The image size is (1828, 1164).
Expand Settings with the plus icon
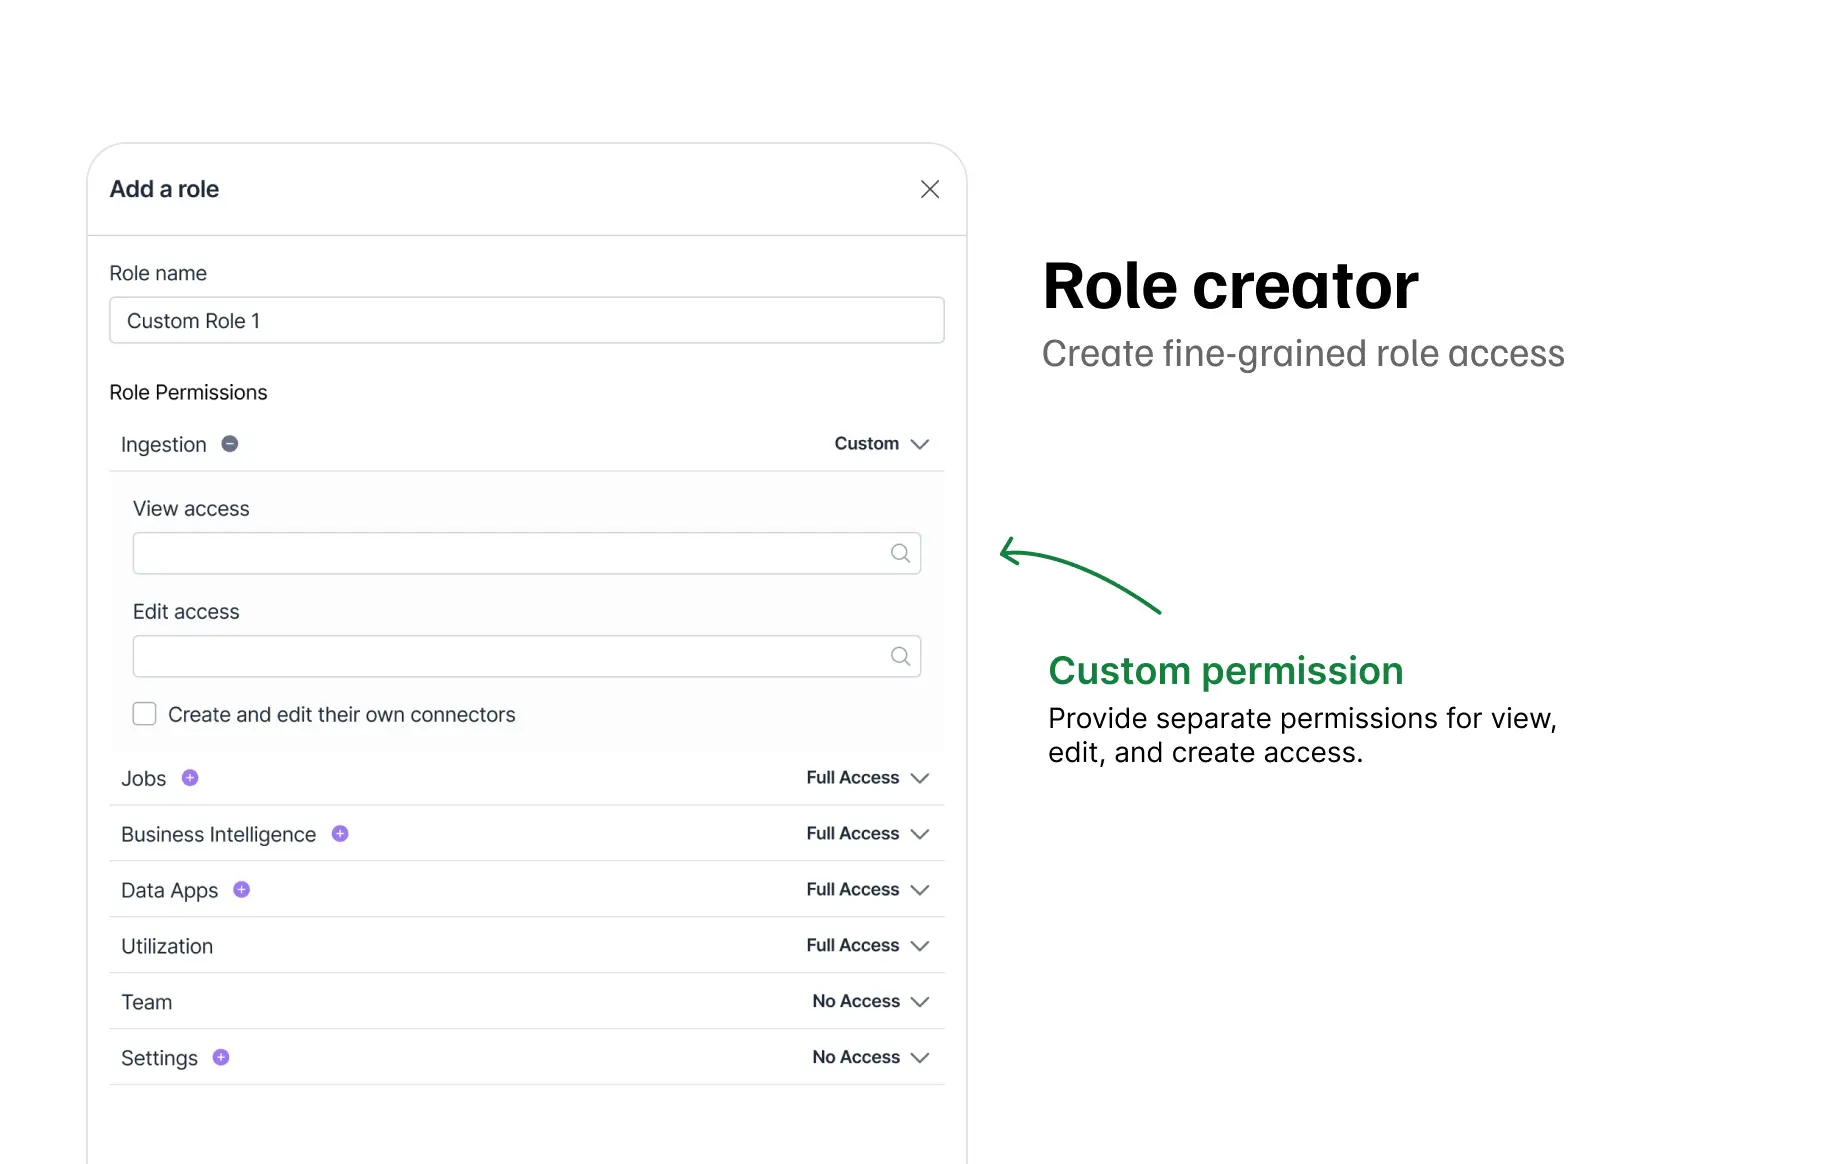pyautogui.click(x=221, y=1058)
